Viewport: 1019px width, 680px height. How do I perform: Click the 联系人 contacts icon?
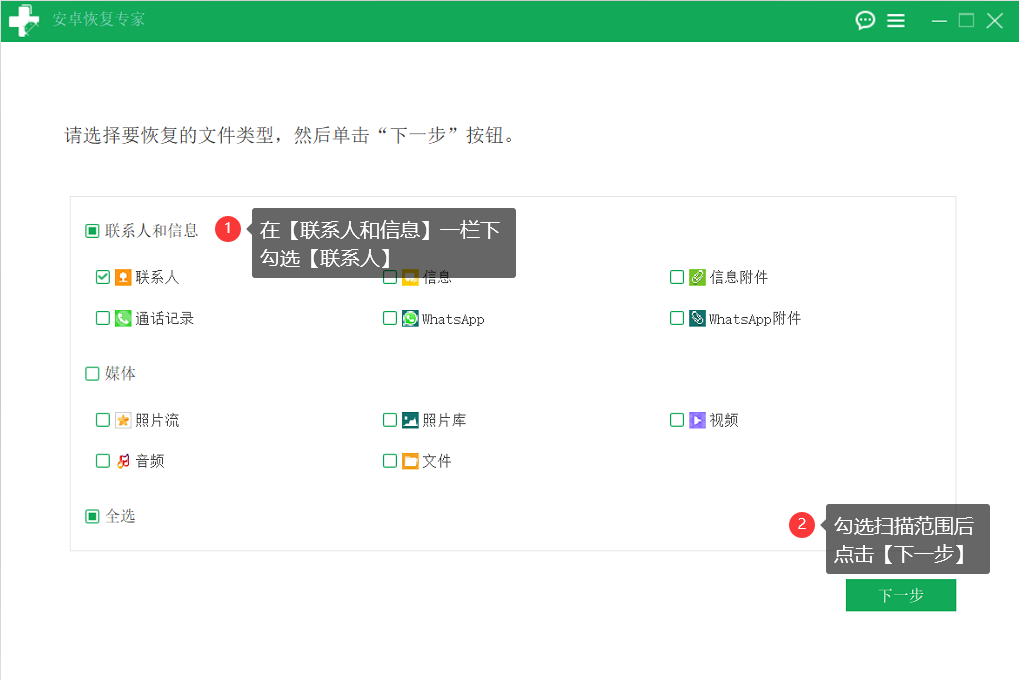coord(121,277)
